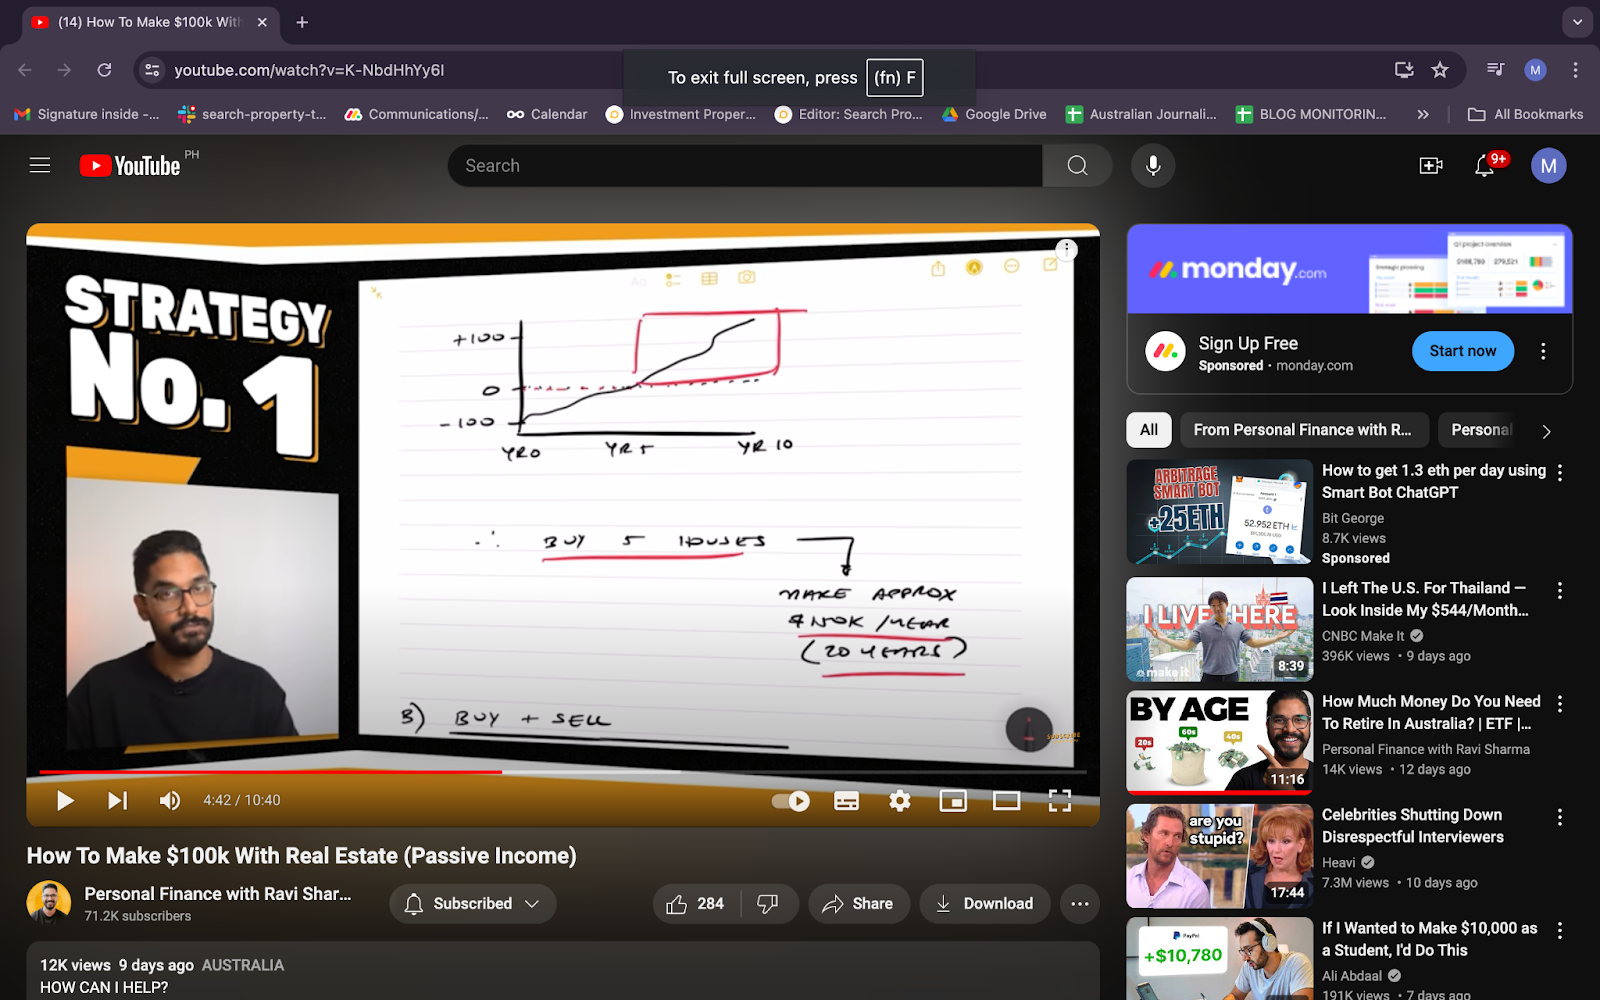Open video settings gear icon
The width and height of the screenshot is (1600, 1000).
(x=900, y=800)
